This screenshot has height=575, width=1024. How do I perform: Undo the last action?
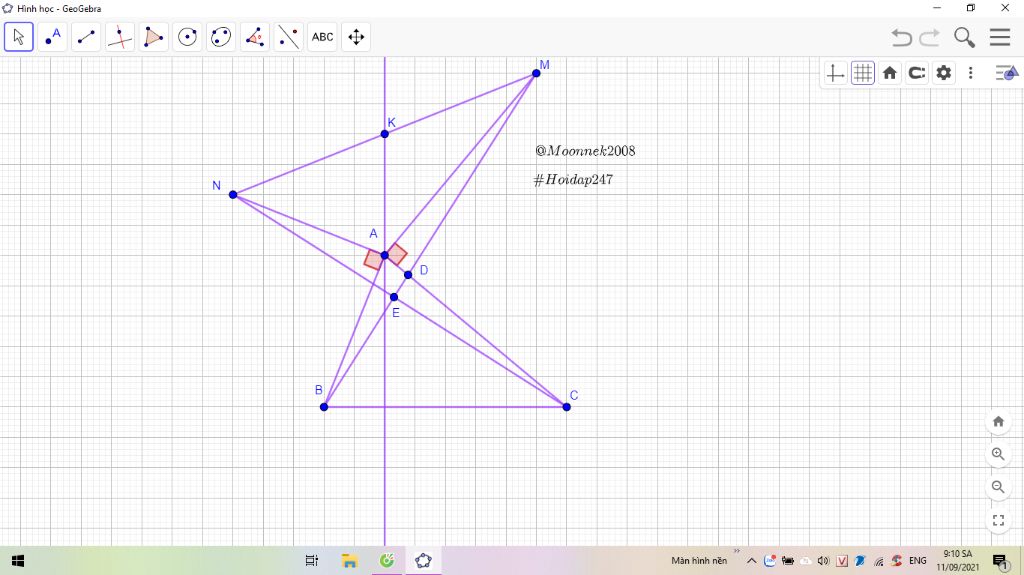902,37
